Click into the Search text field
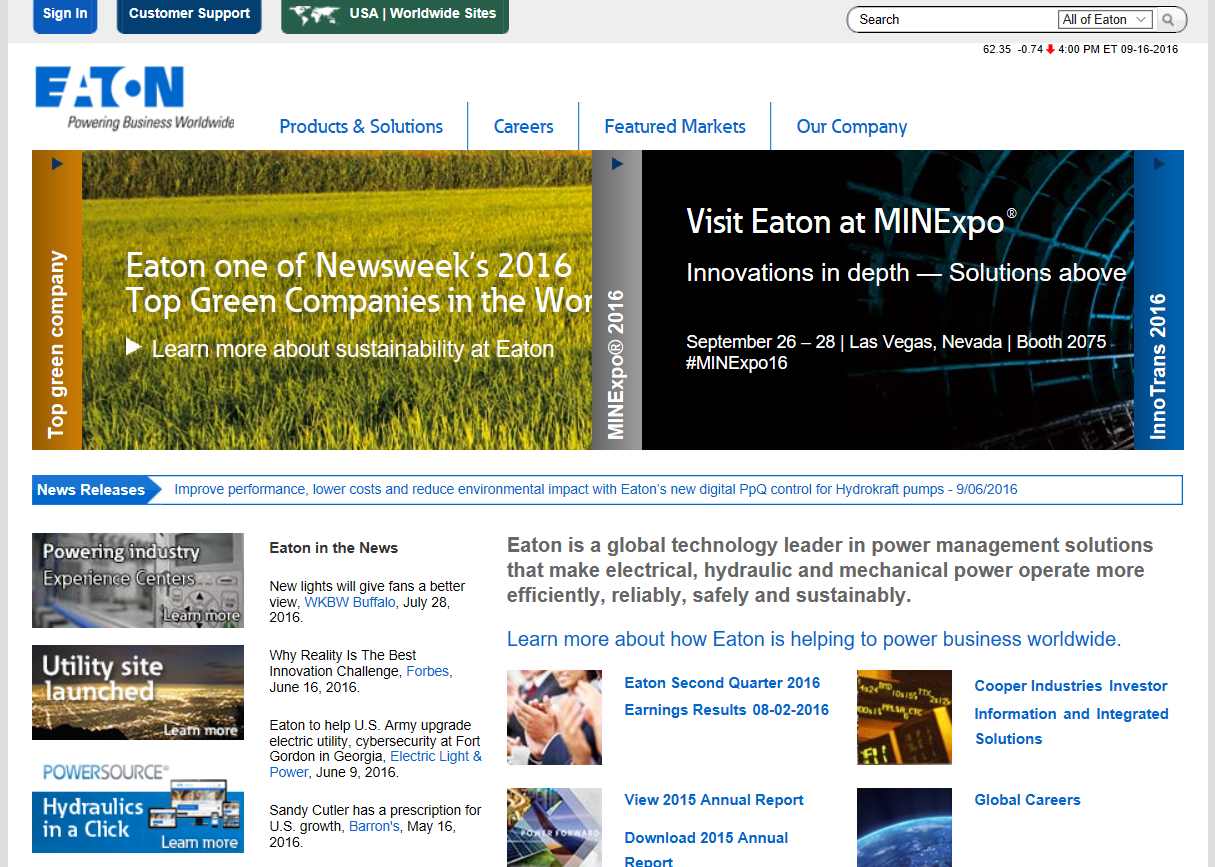1215x867 pixels. (950, 20)
